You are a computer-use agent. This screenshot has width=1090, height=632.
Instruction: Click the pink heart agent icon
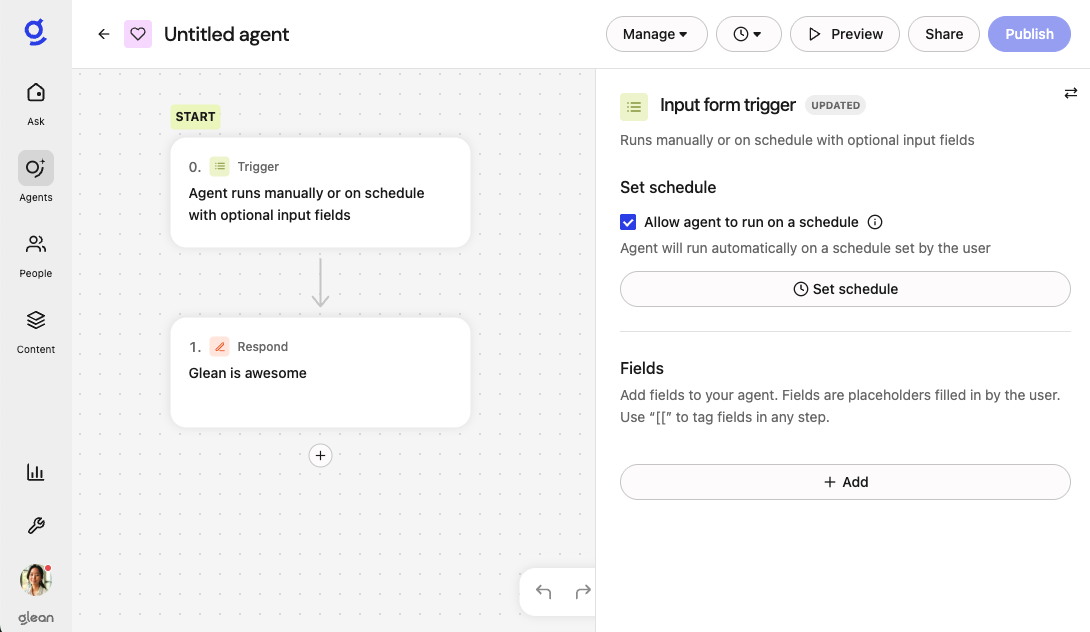coord(138,34)
